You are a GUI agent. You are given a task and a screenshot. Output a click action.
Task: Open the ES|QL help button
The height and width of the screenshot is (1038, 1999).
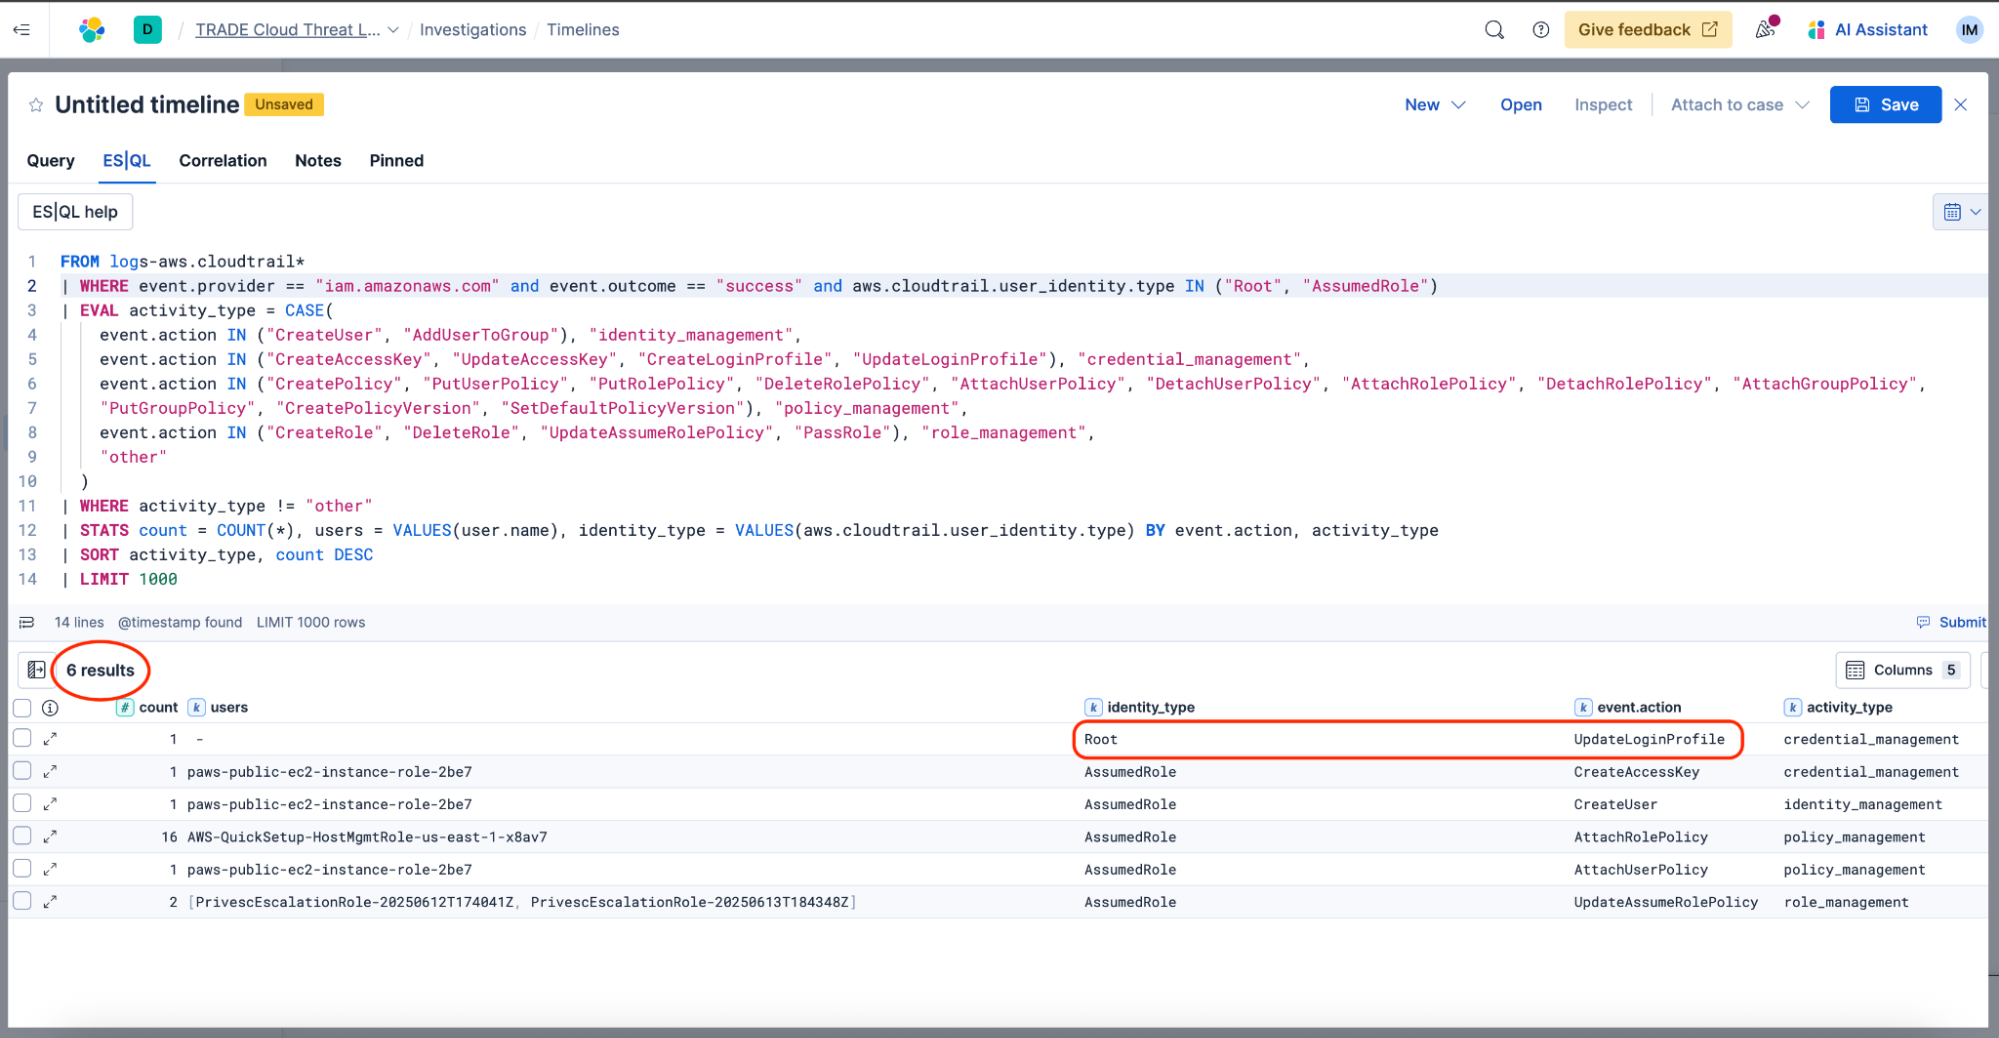pos(75,212)
